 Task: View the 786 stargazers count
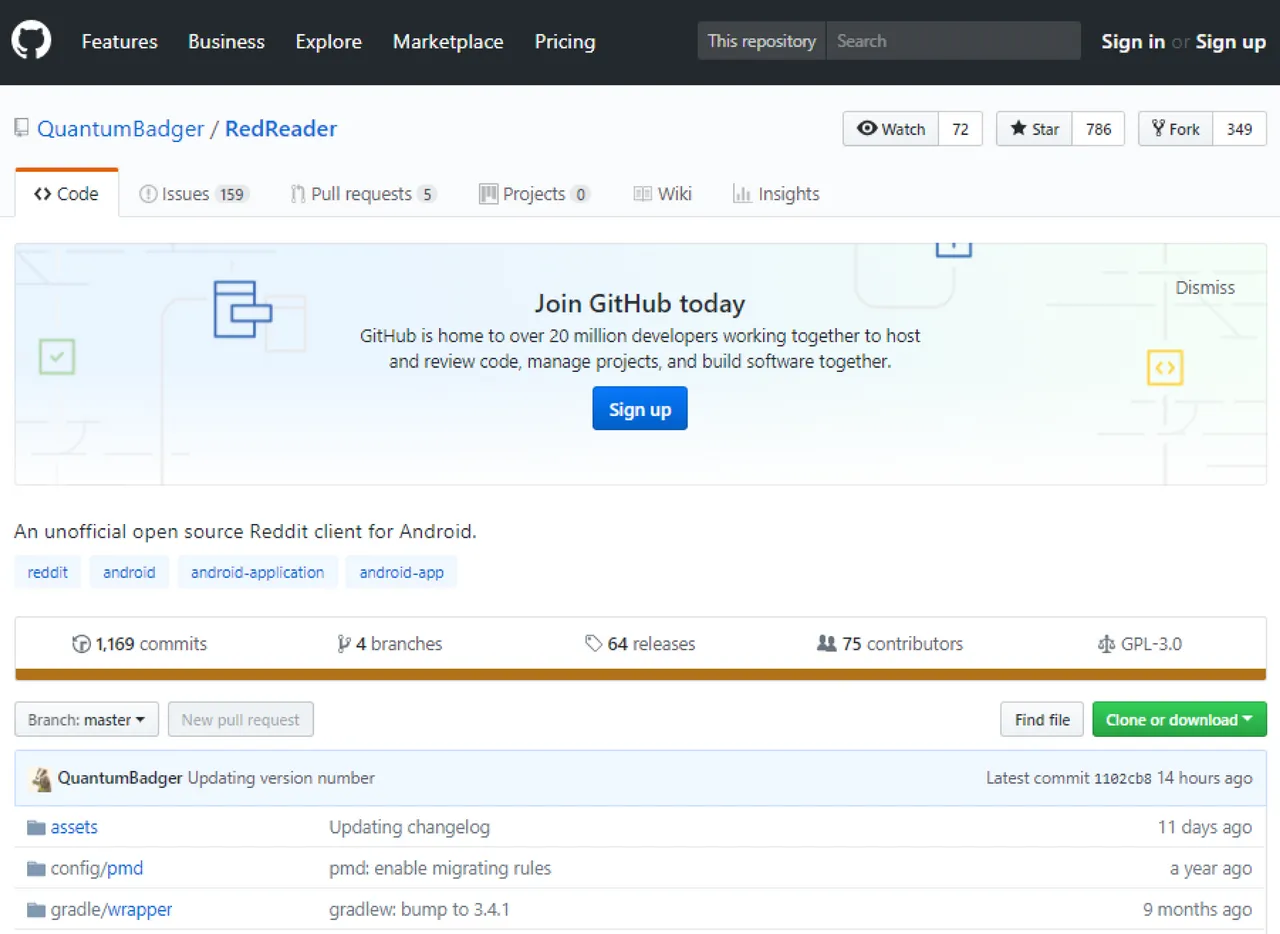tap(1099, 129)
